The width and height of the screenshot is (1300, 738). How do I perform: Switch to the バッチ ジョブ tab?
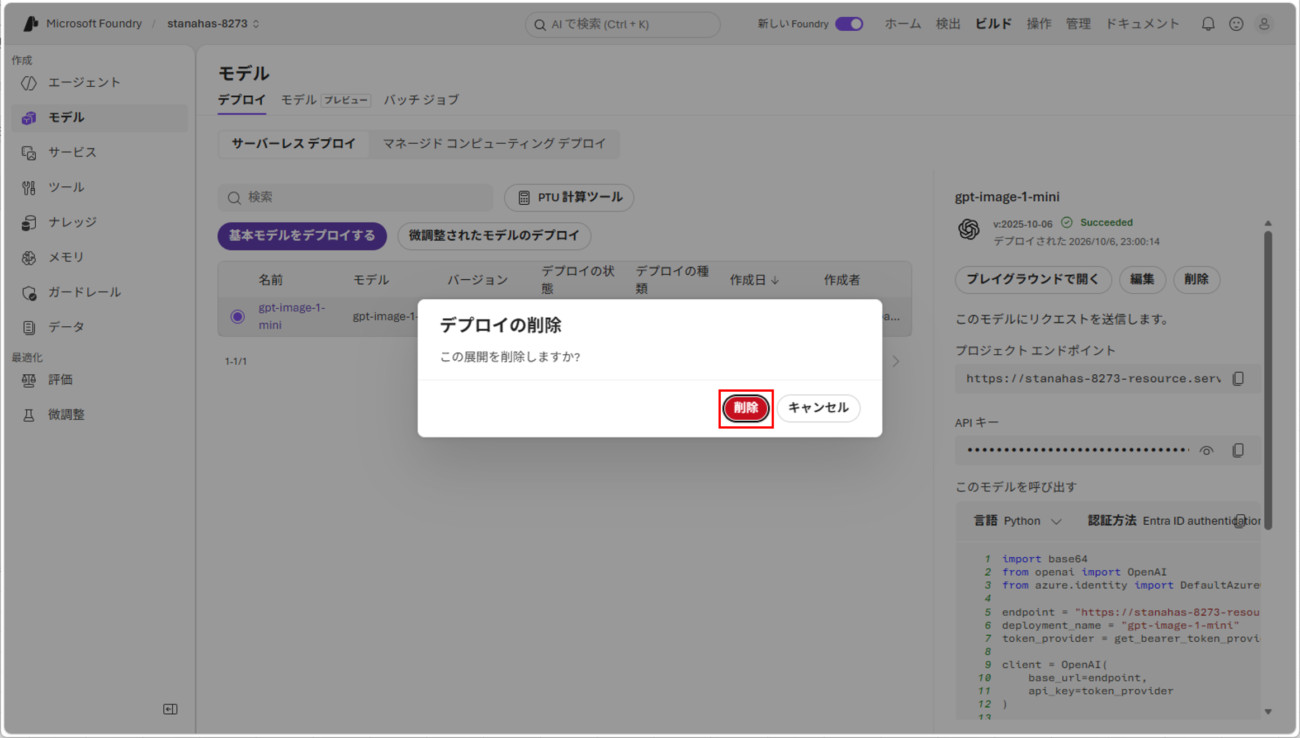(422, 100)
